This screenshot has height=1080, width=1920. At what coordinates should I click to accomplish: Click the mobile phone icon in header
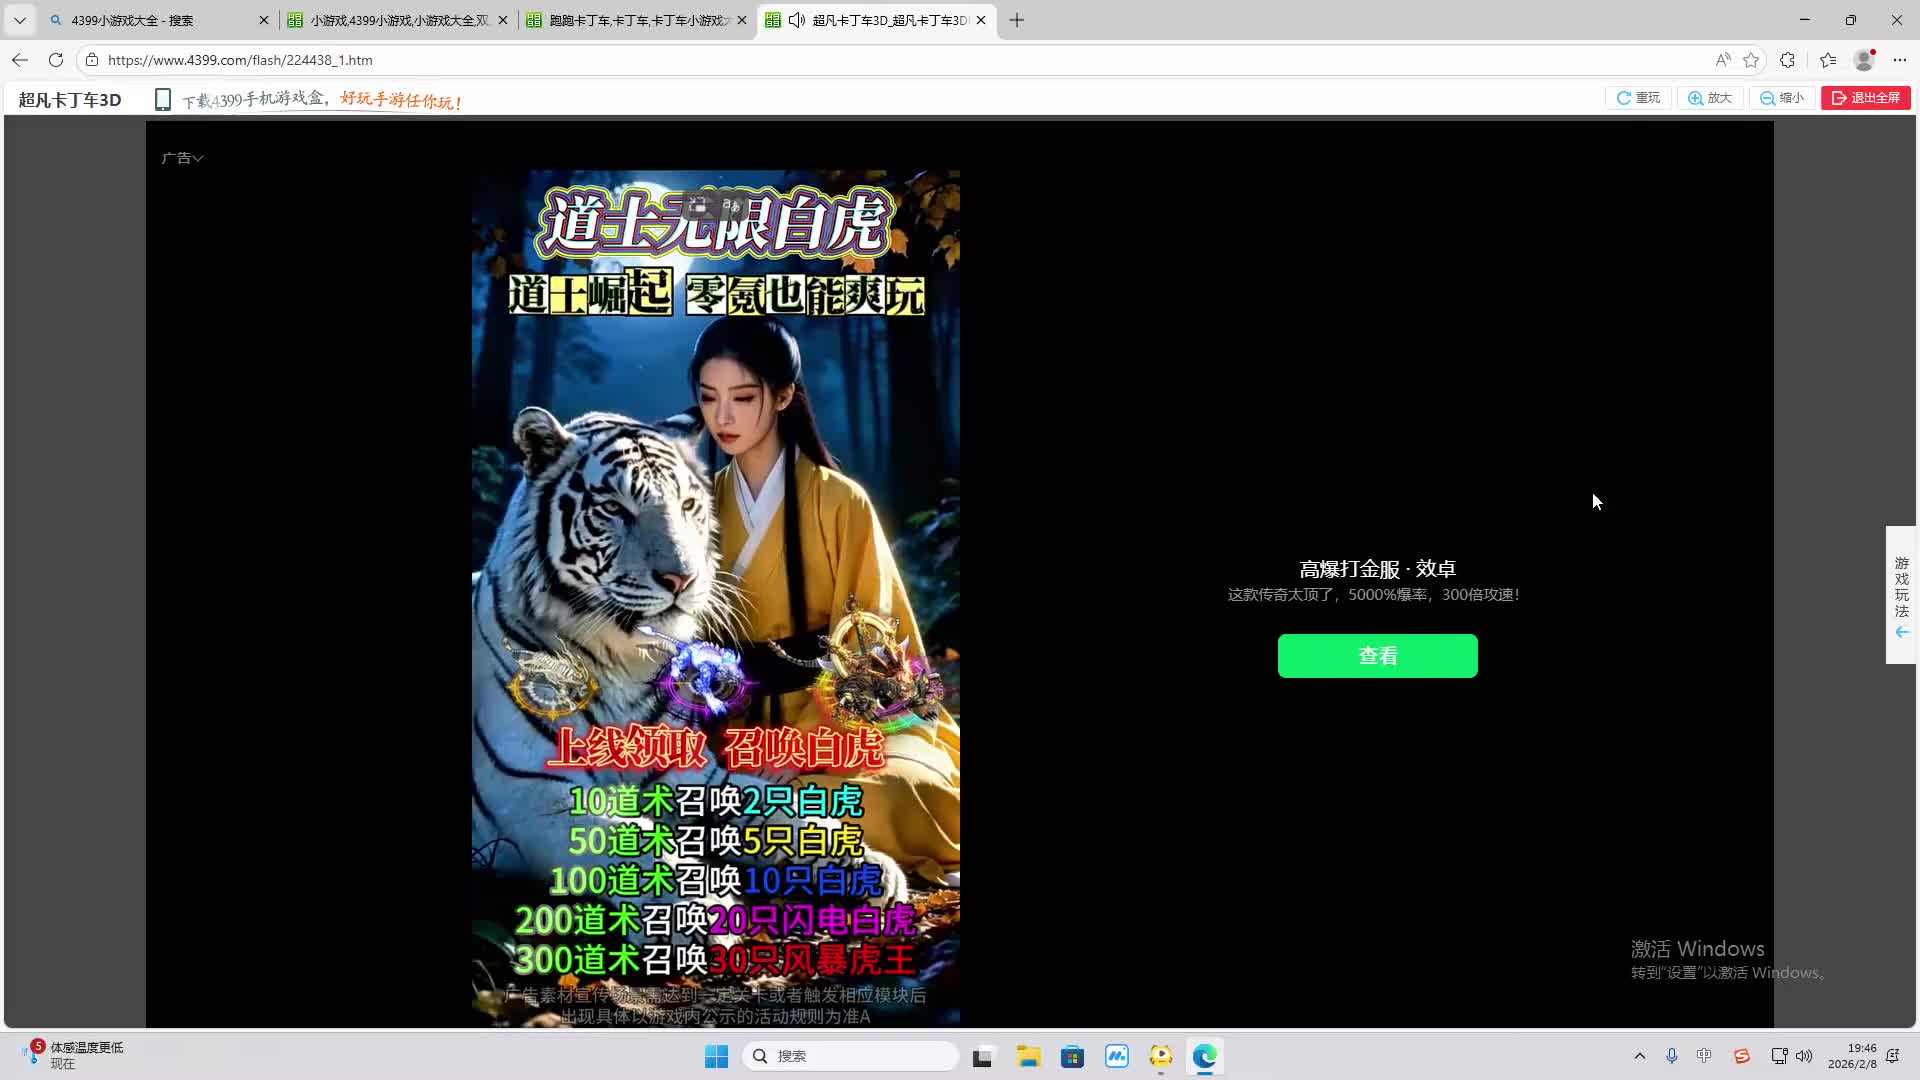pyautogui.click(x=163, y=99)
